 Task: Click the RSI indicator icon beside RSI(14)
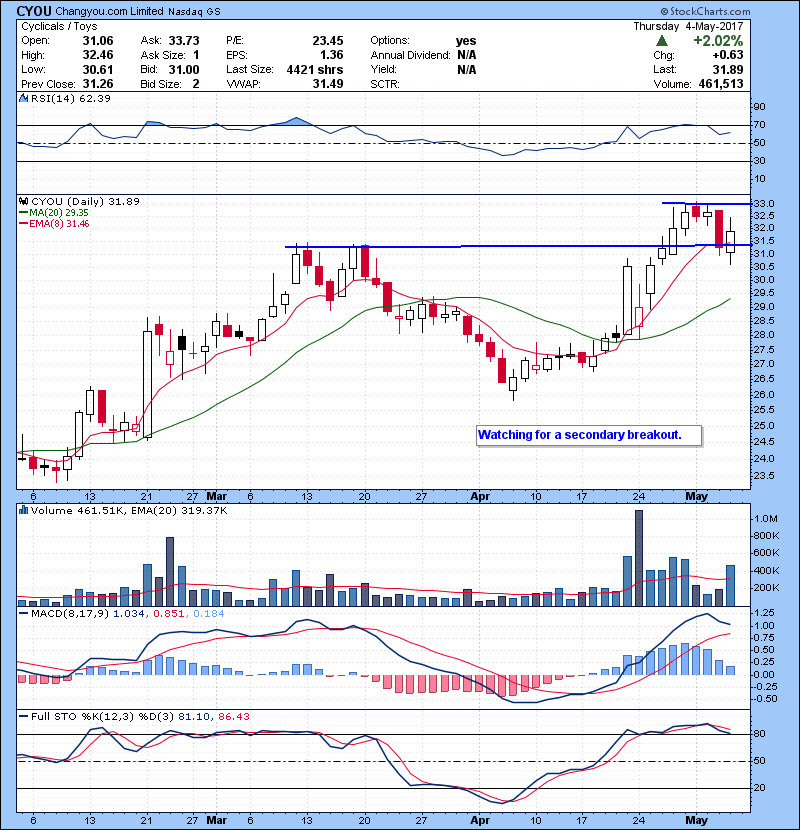[x=23, y=98]
